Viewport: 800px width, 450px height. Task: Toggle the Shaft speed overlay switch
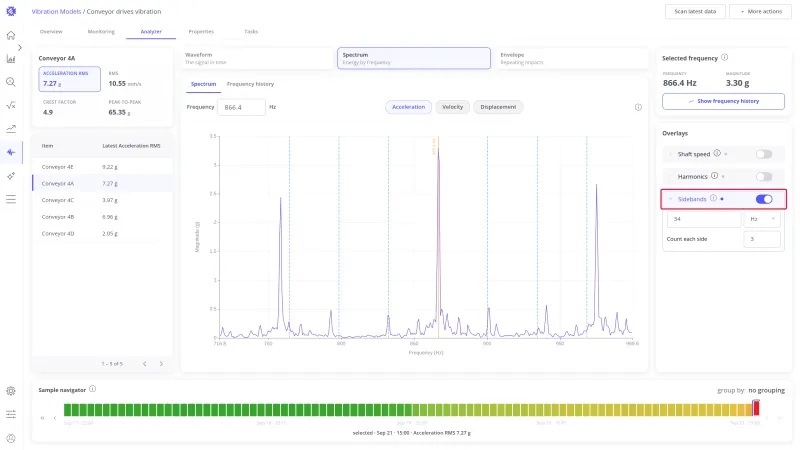[764, 154]
